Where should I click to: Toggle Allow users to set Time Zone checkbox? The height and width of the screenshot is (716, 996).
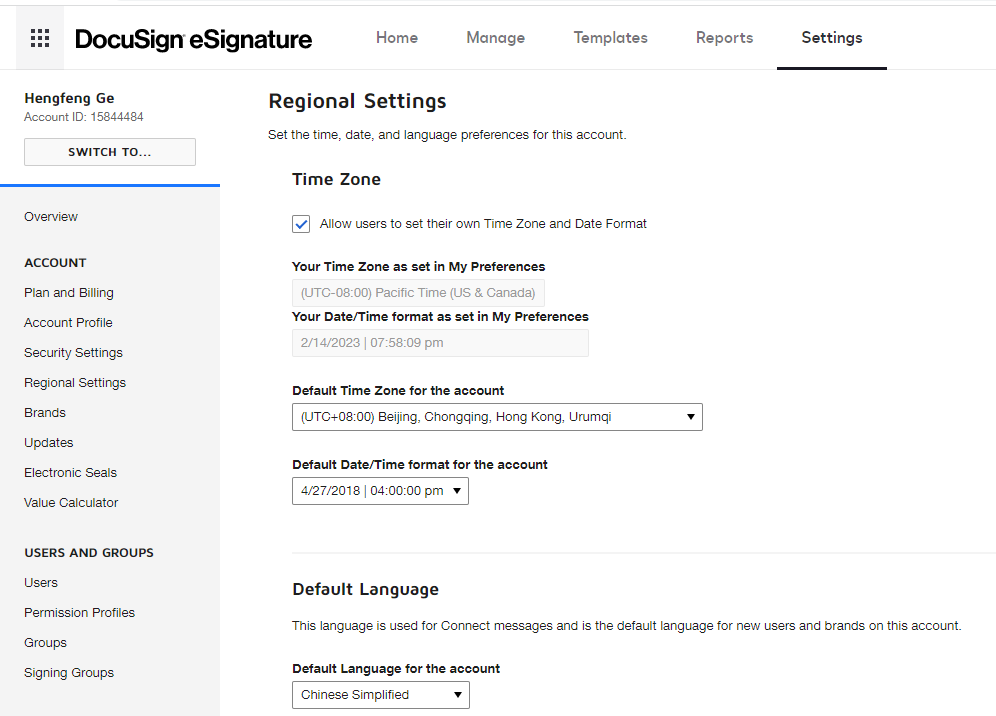click(x=301, y=224)
